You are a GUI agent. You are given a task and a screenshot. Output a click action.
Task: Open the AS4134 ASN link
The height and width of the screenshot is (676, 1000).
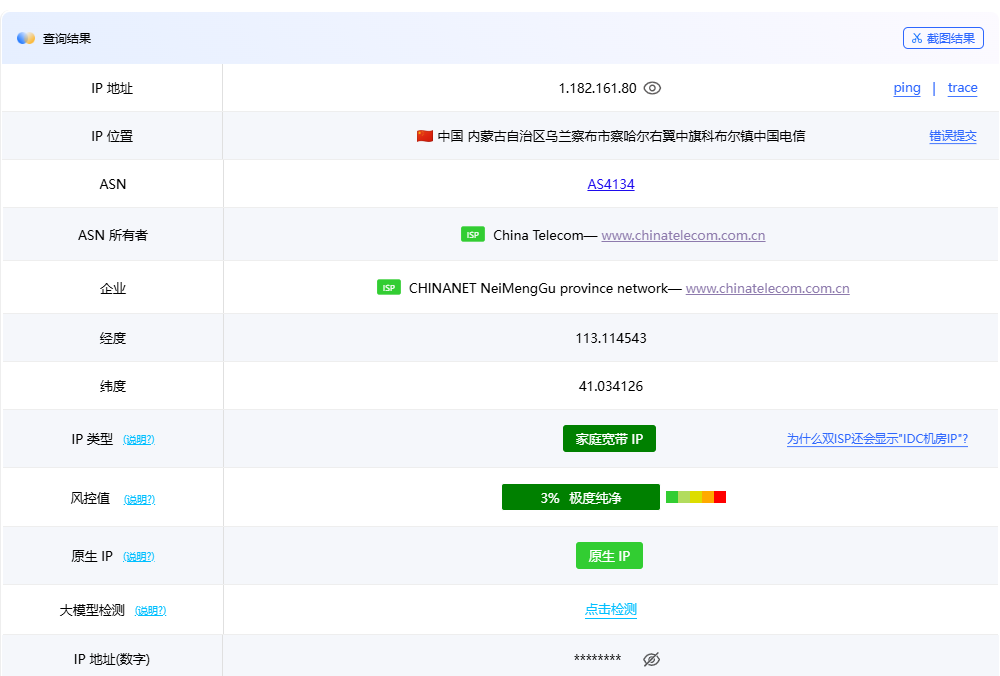(x=611, y=184)
